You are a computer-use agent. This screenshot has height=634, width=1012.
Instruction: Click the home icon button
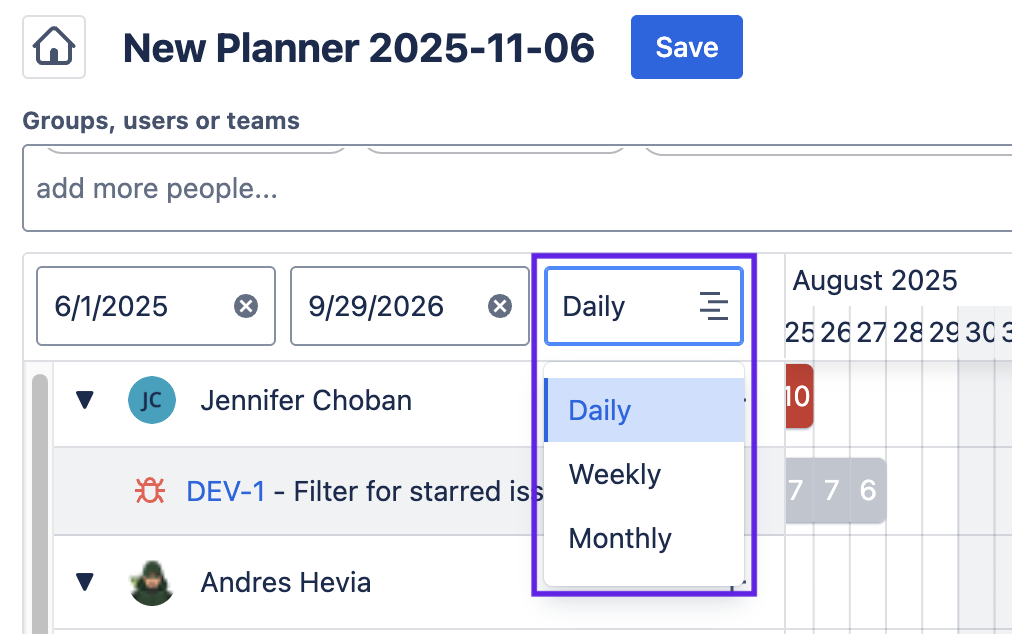point(53,47)
